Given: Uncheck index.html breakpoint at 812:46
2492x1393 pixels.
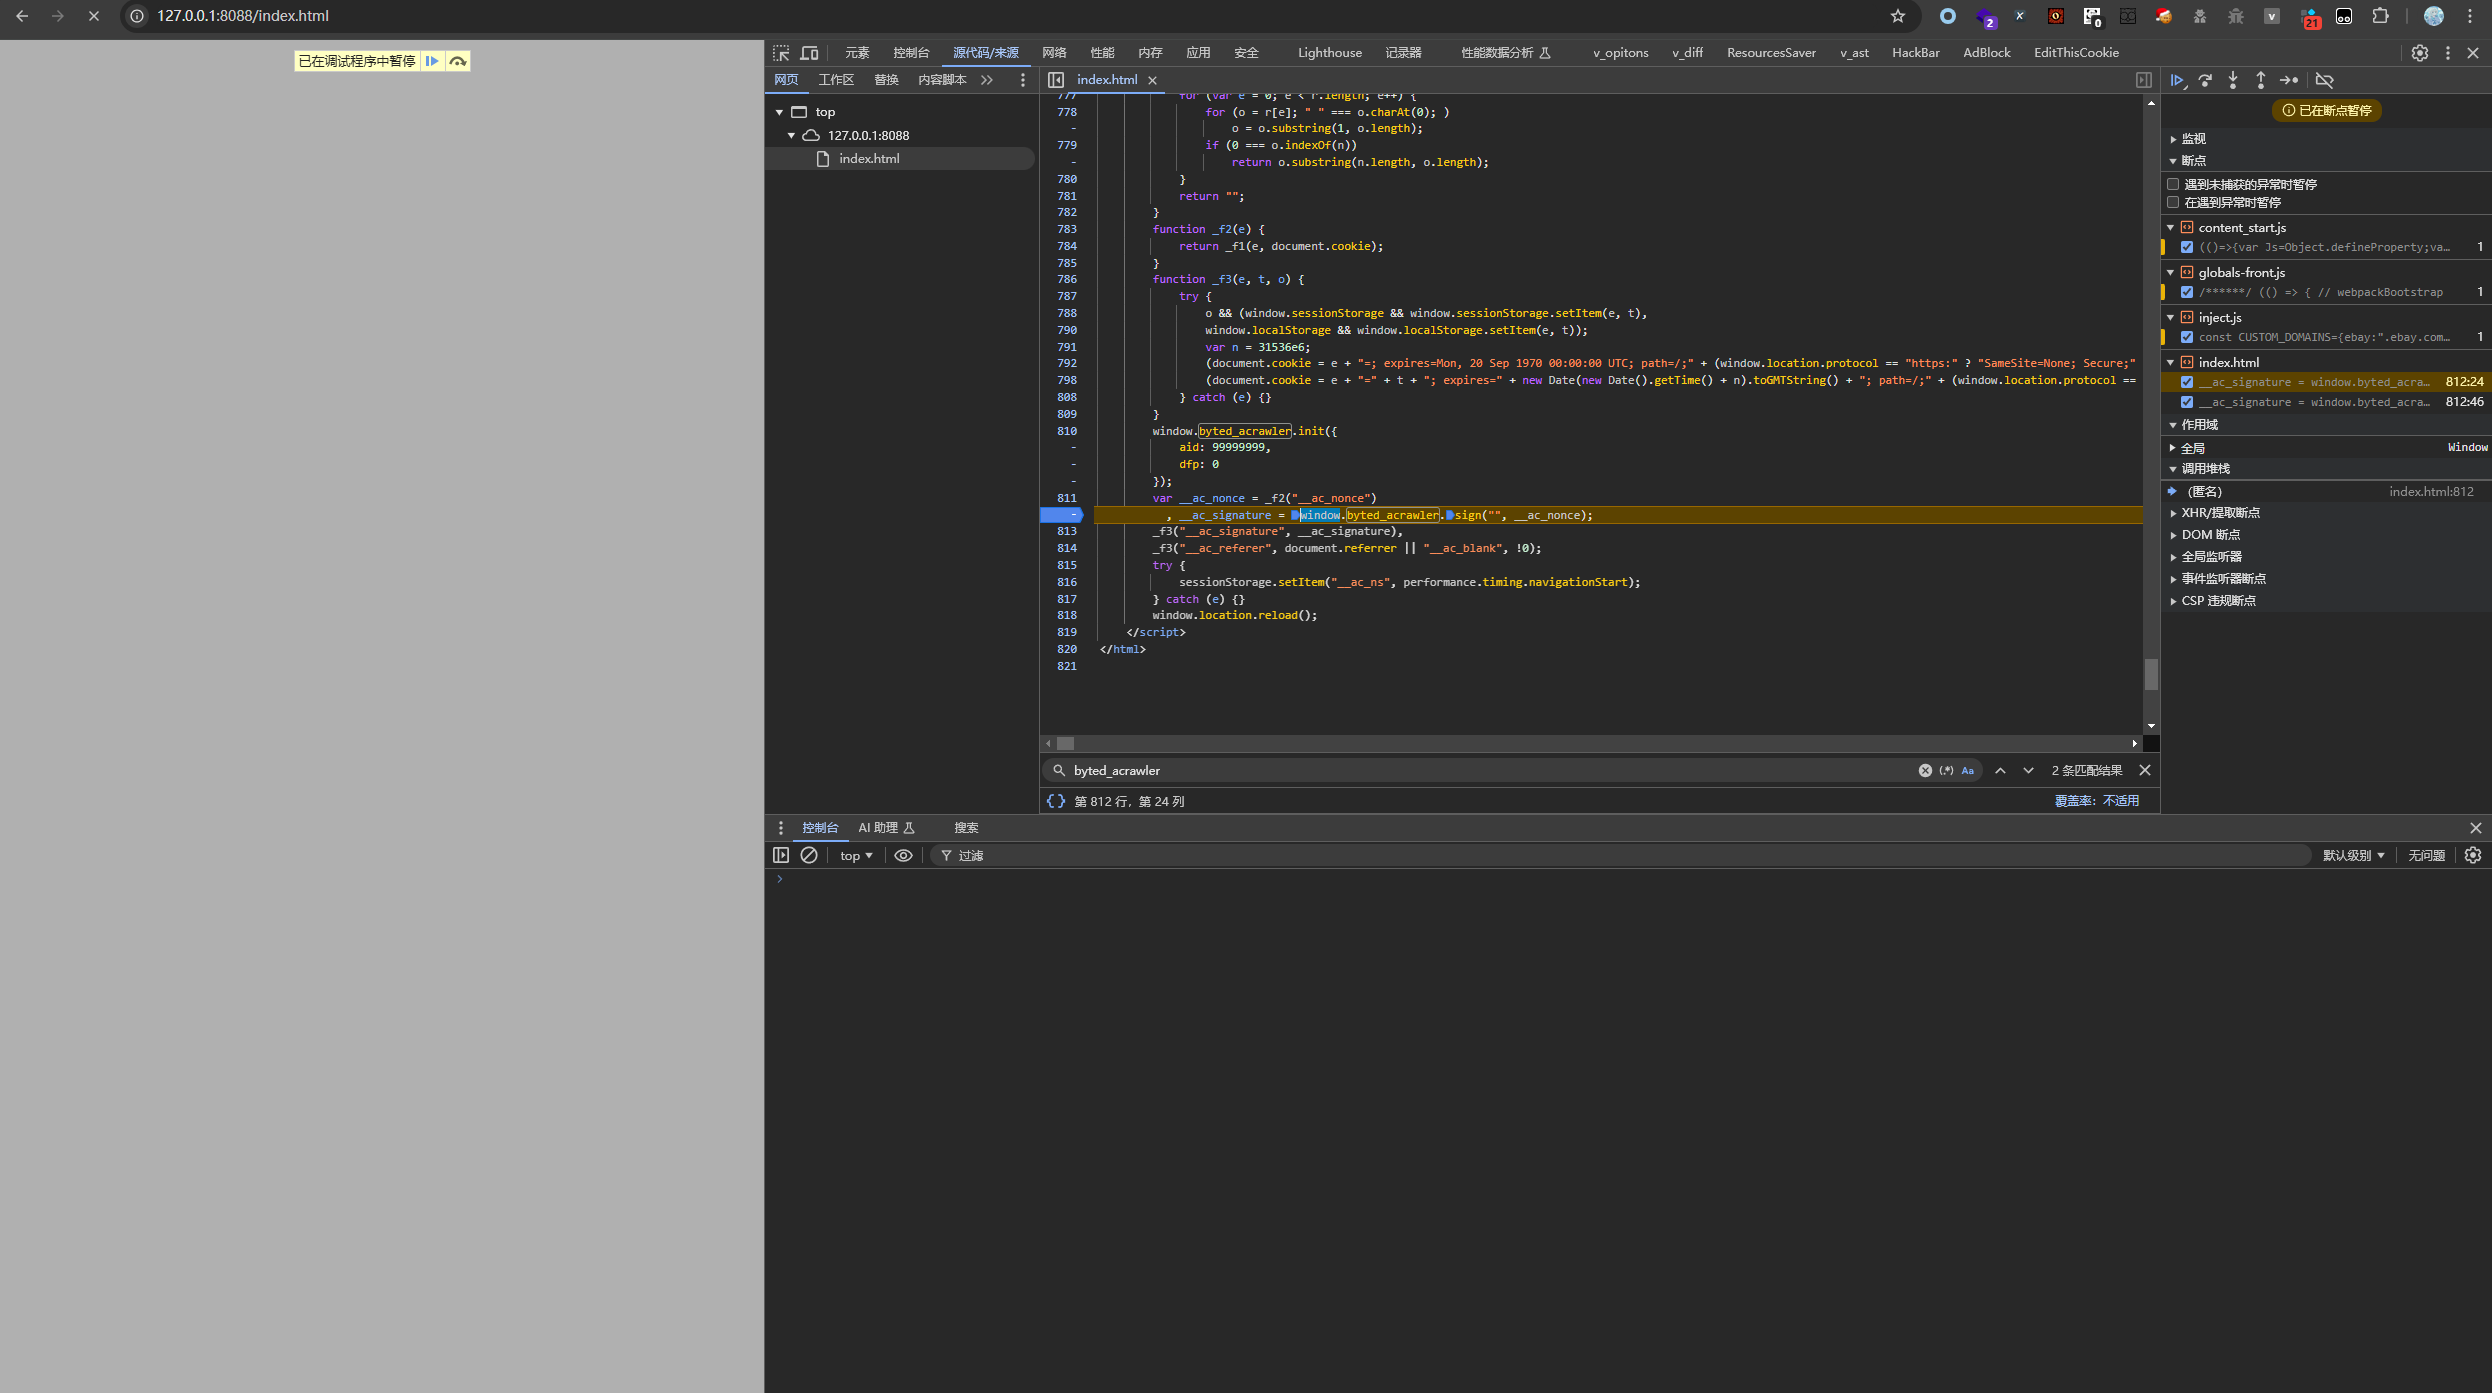Looking at the screenshot, I should click(x=2187, y=402).
